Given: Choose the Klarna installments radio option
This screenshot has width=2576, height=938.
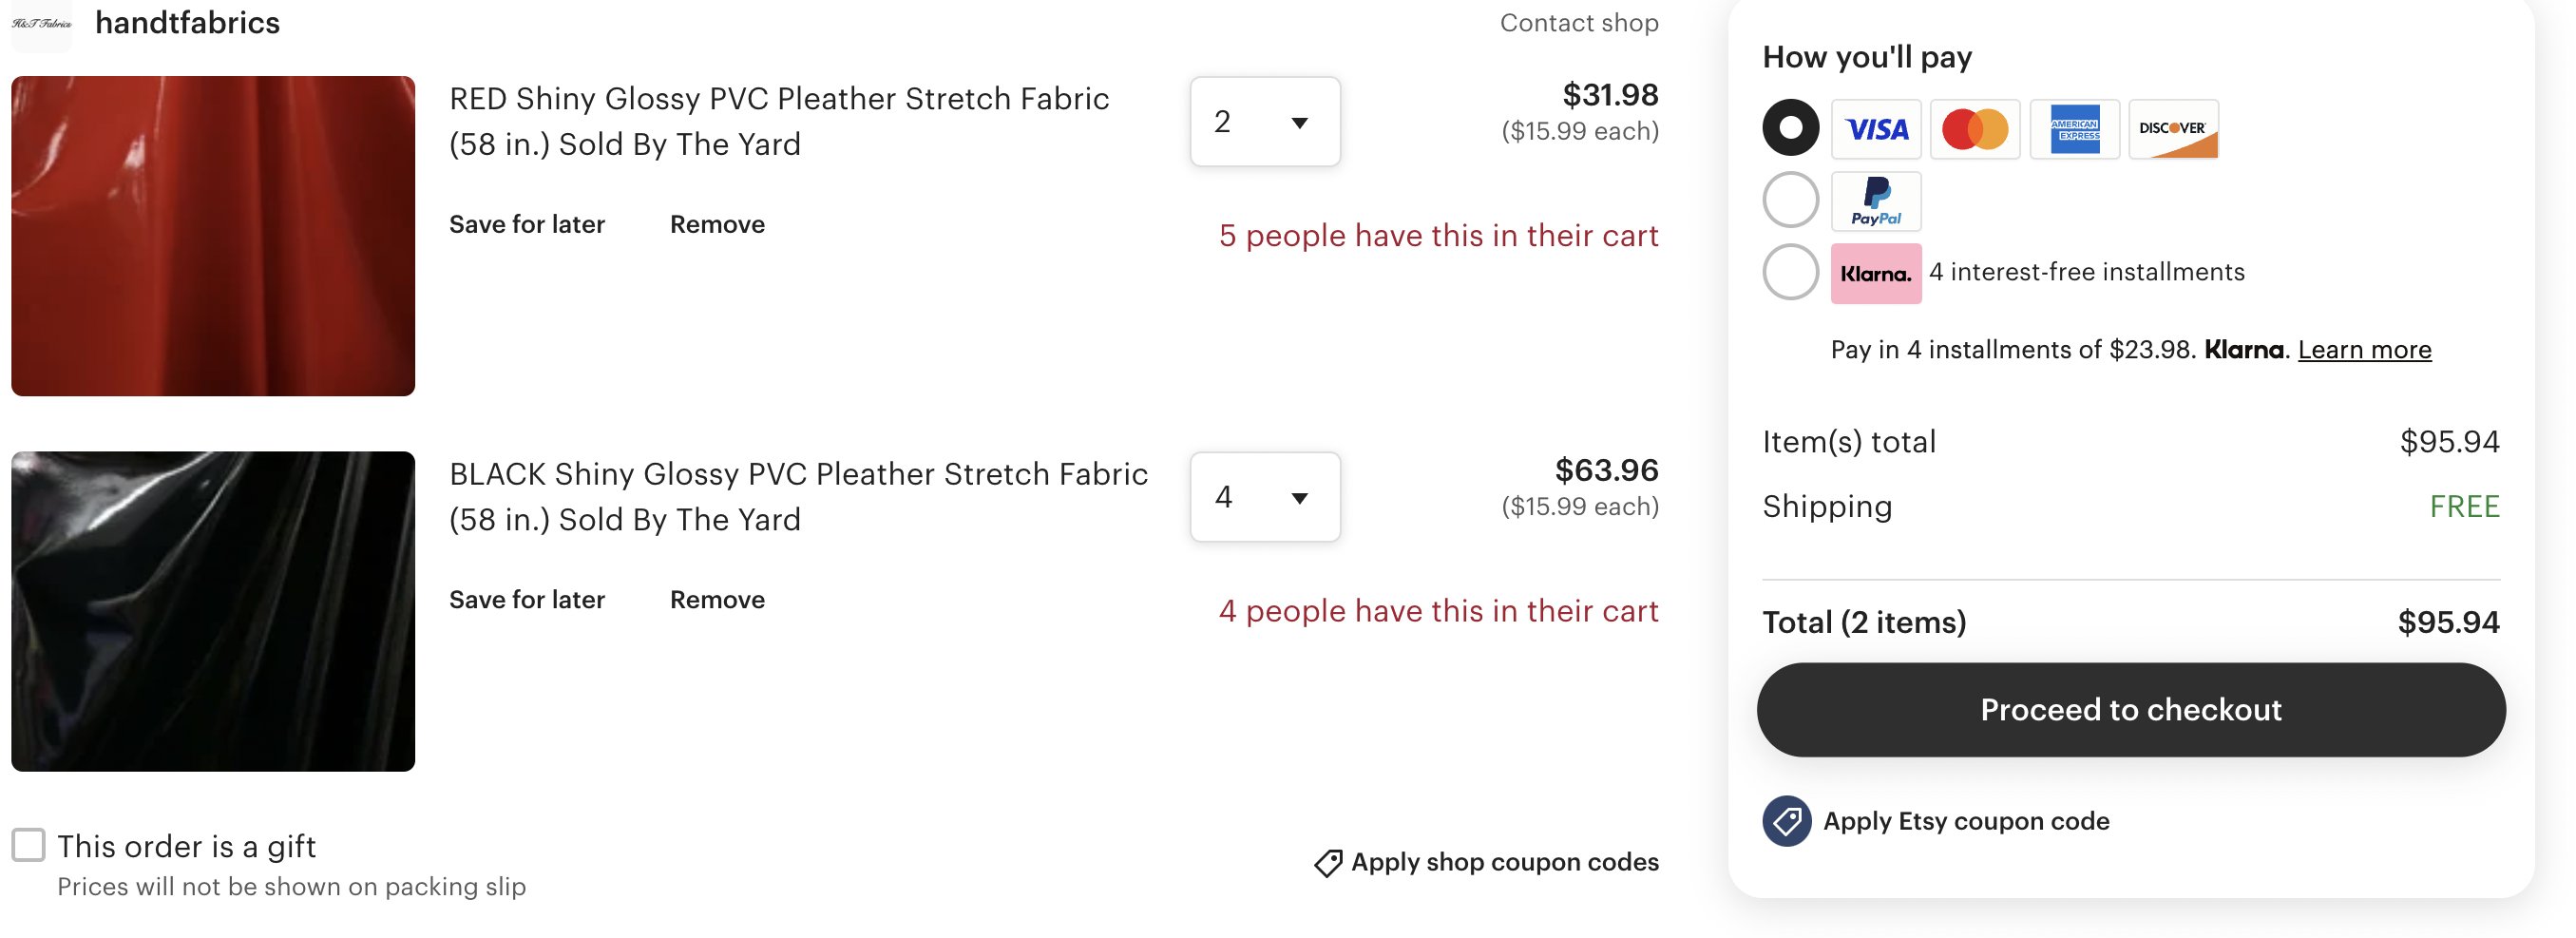Looking at the screenshot, I should pos(1790,272).
